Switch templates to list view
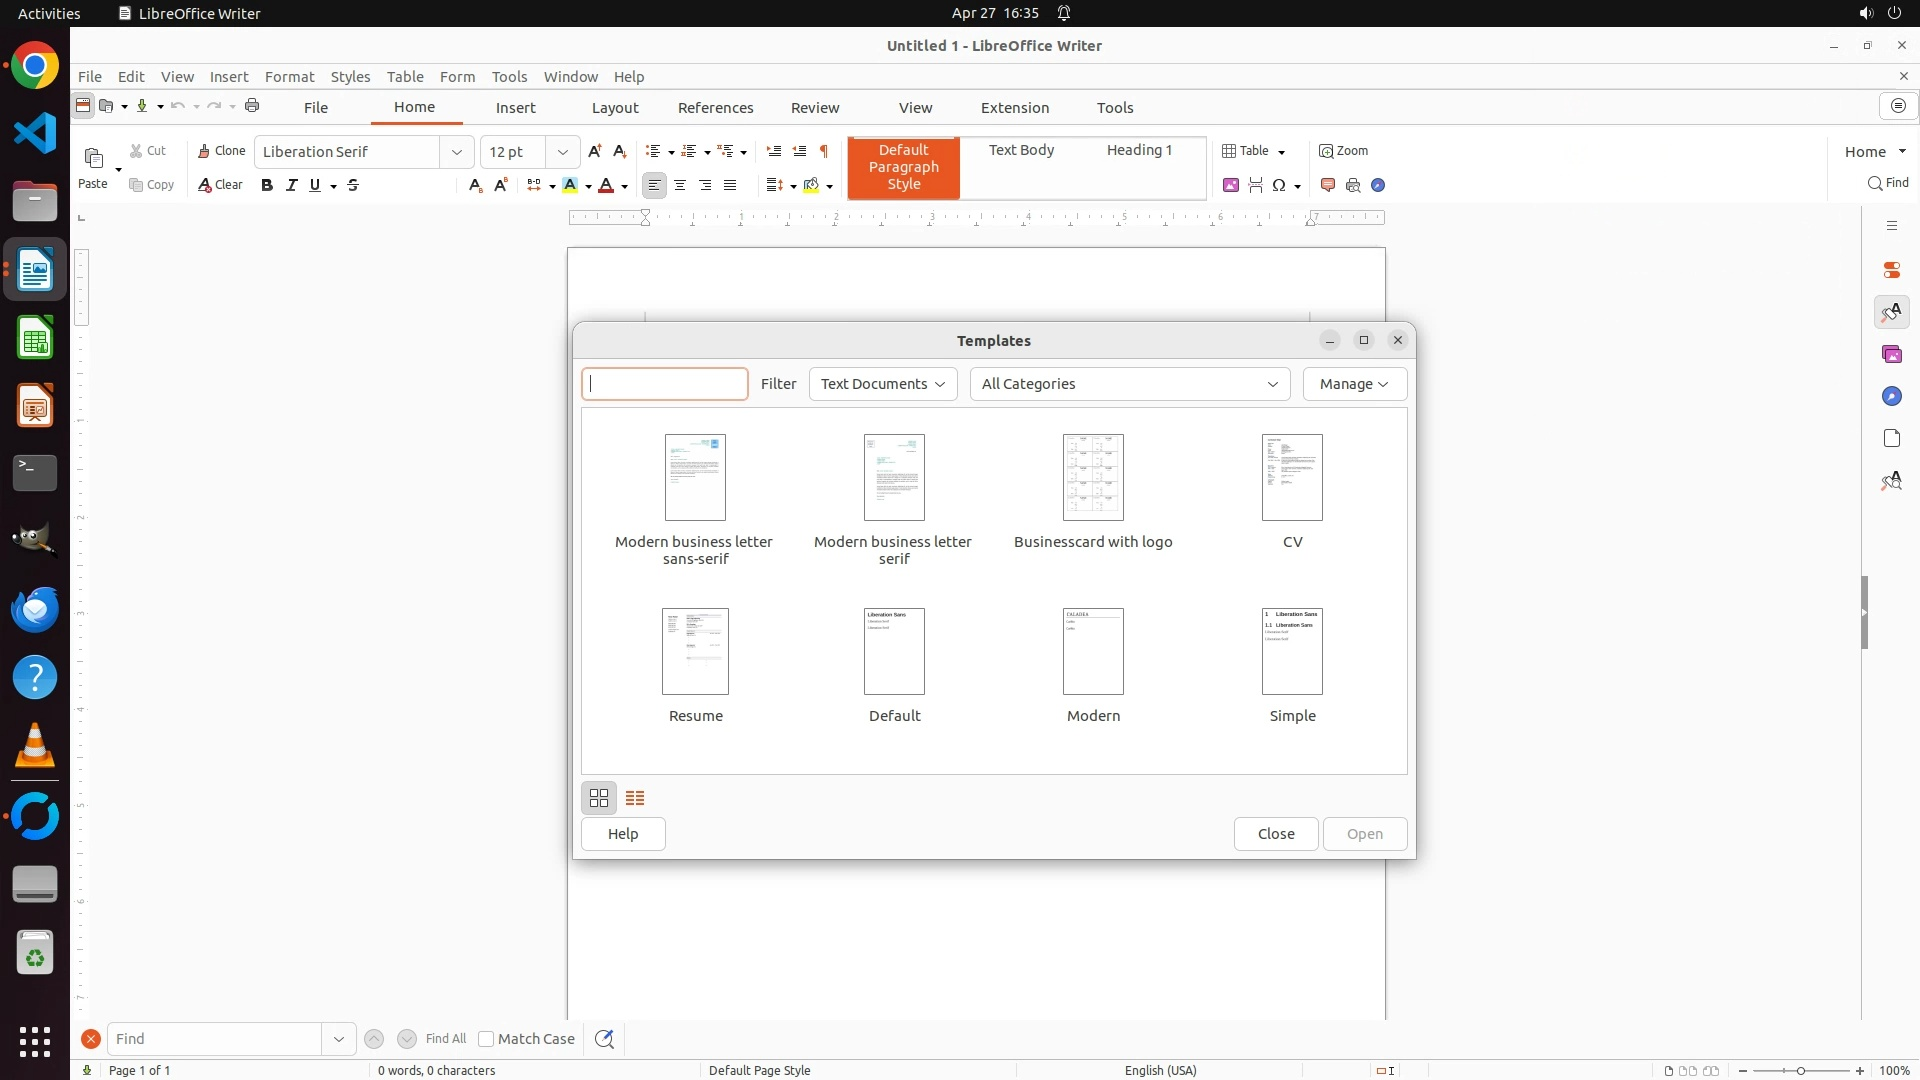The image size is (1920, 1080). click(x=635, y=798)
